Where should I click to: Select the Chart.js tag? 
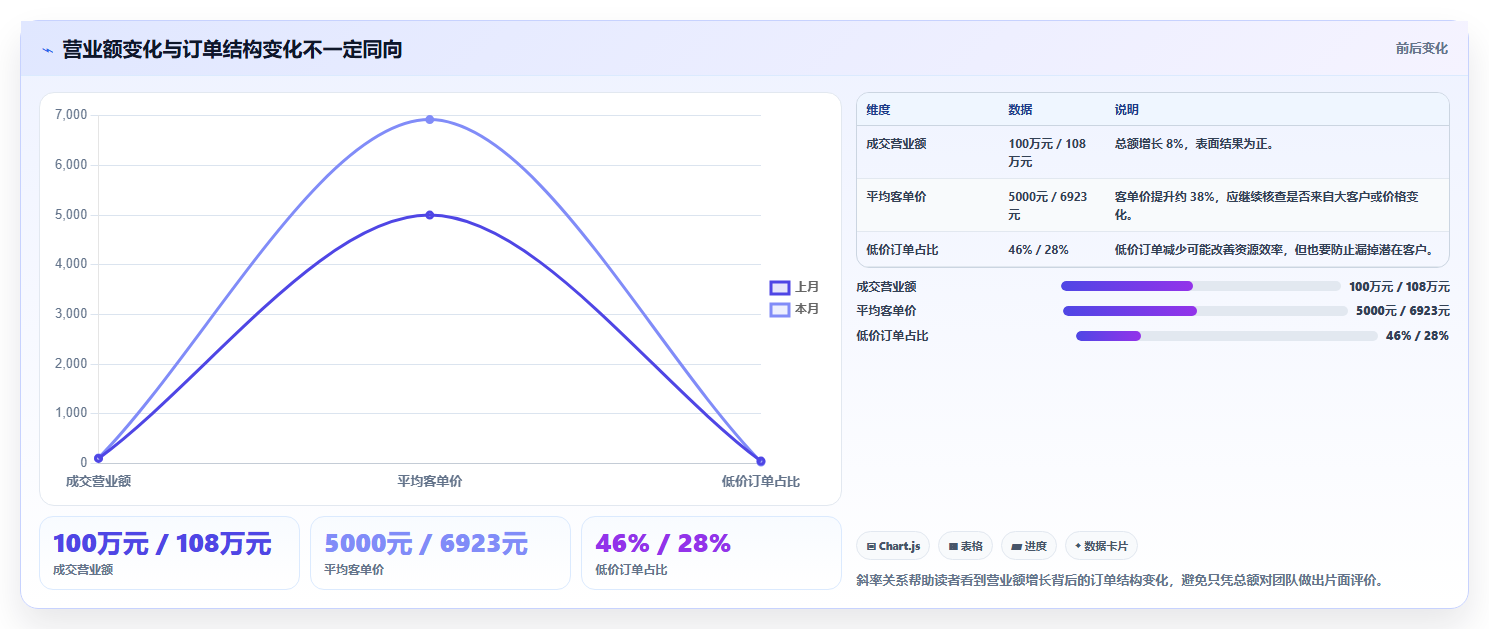coord(893,546)
